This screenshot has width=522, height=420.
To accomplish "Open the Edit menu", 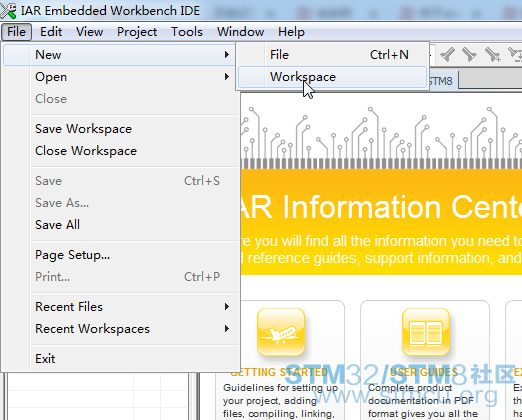I will pyautogui.click(x=51, y=32).
